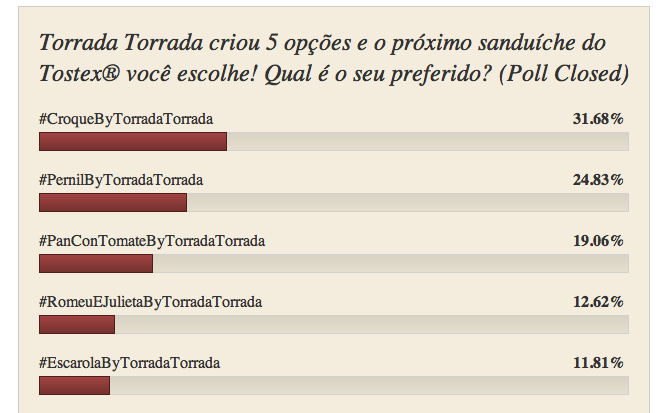Screen dimensions: 662x413
Task: Click the red filled bar for Croque
Action: point(132,142)
